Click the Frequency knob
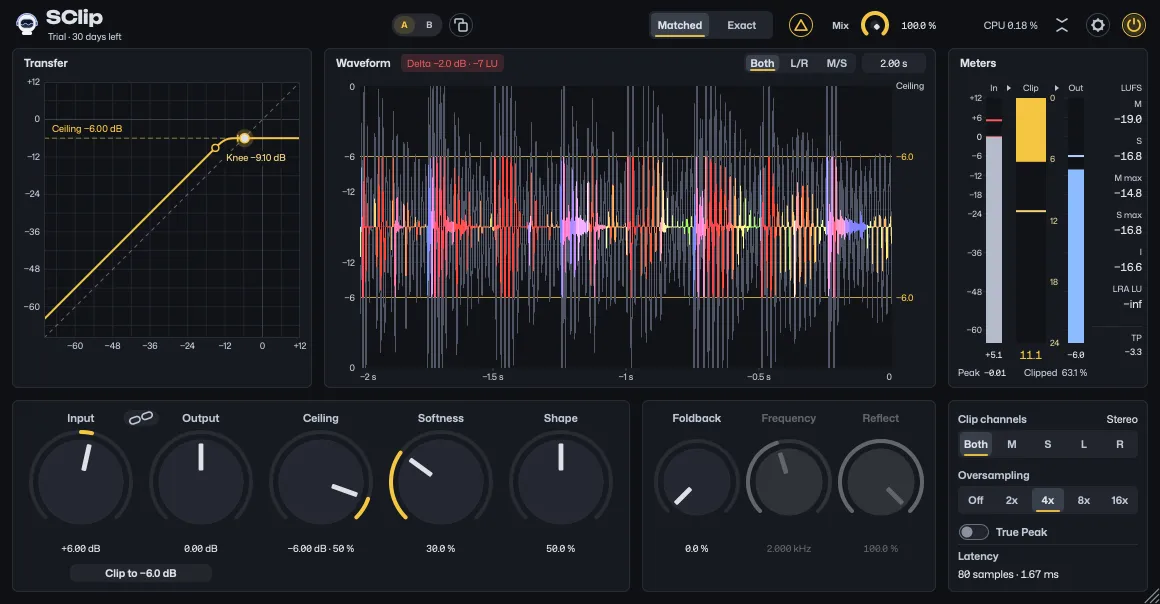The height and width of the screenshot is (604, 1160). pos(789,482)
